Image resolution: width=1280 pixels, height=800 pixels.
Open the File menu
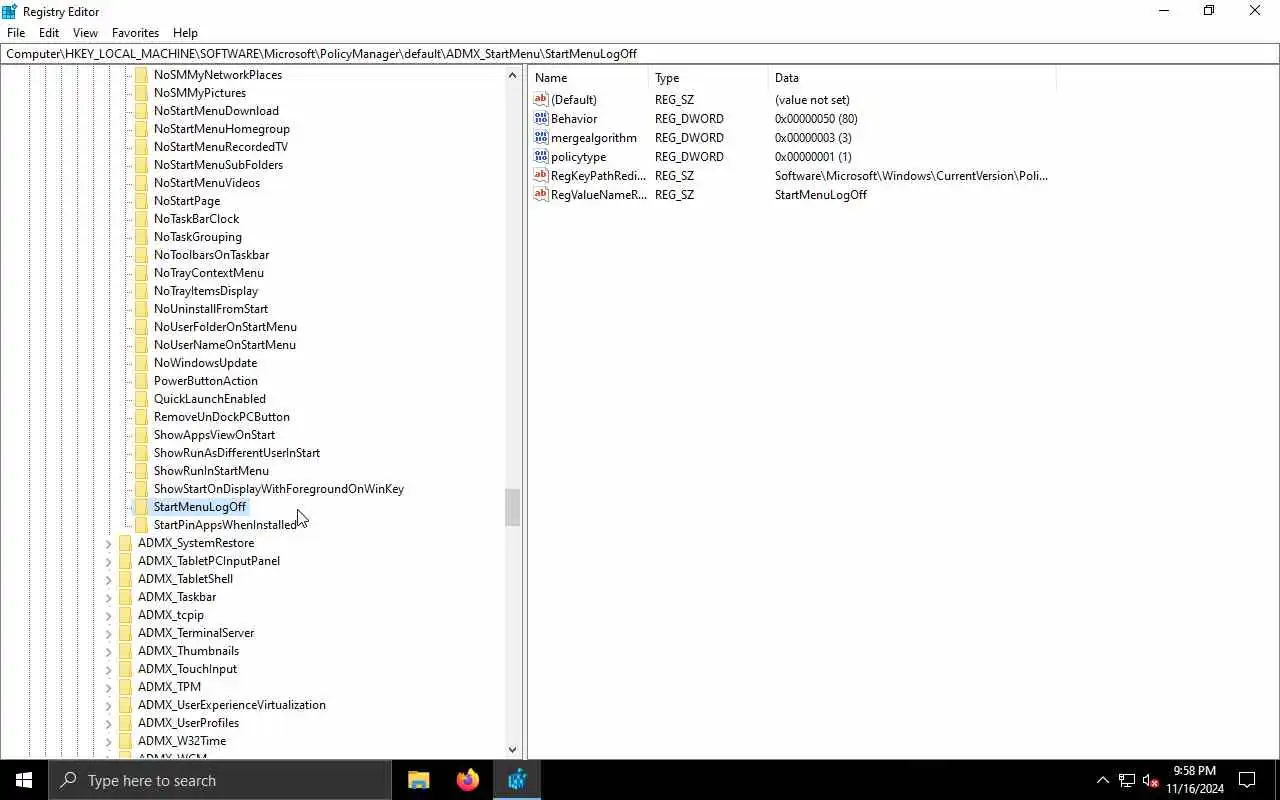(16, 33)
